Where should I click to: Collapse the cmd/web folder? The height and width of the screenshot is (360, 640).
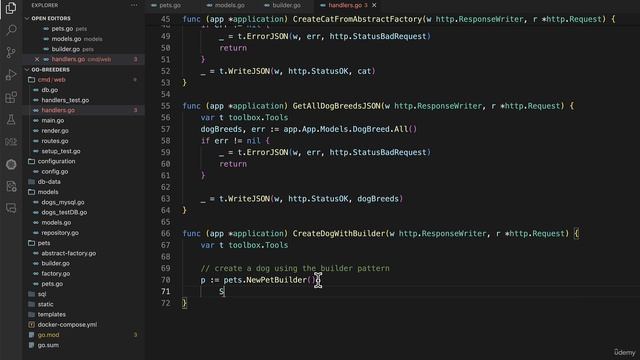[x=51, y=80]
